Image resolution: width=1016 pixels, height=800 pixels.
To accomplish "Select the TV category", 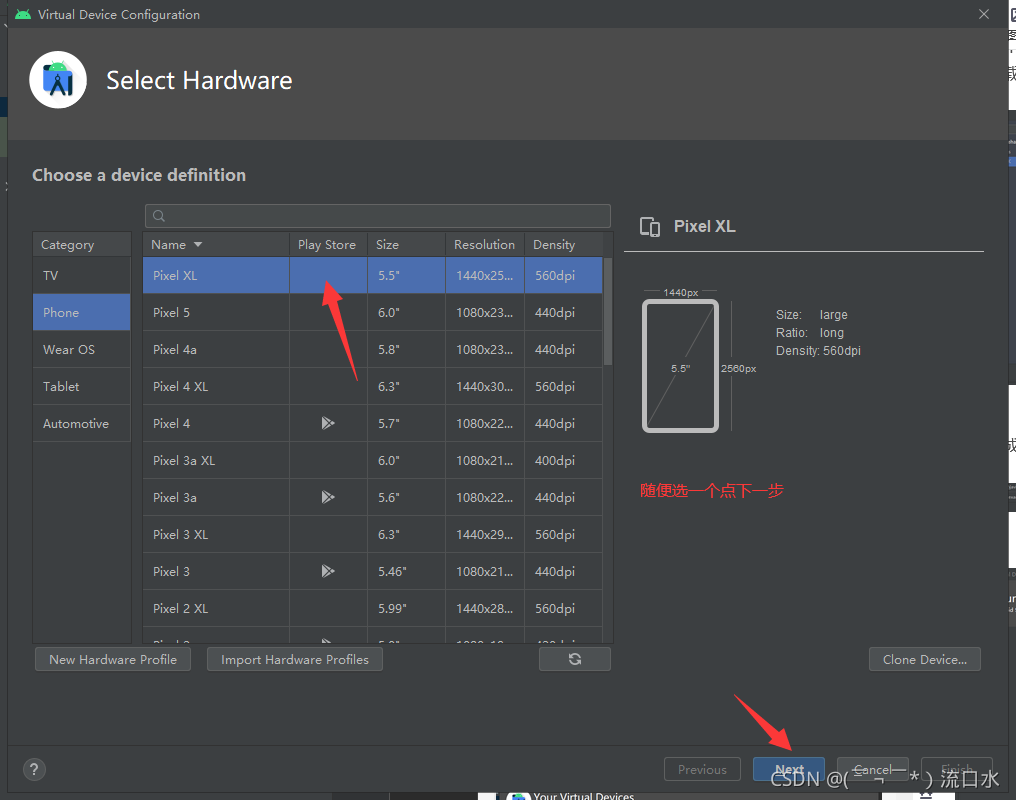I will point(82,275).
